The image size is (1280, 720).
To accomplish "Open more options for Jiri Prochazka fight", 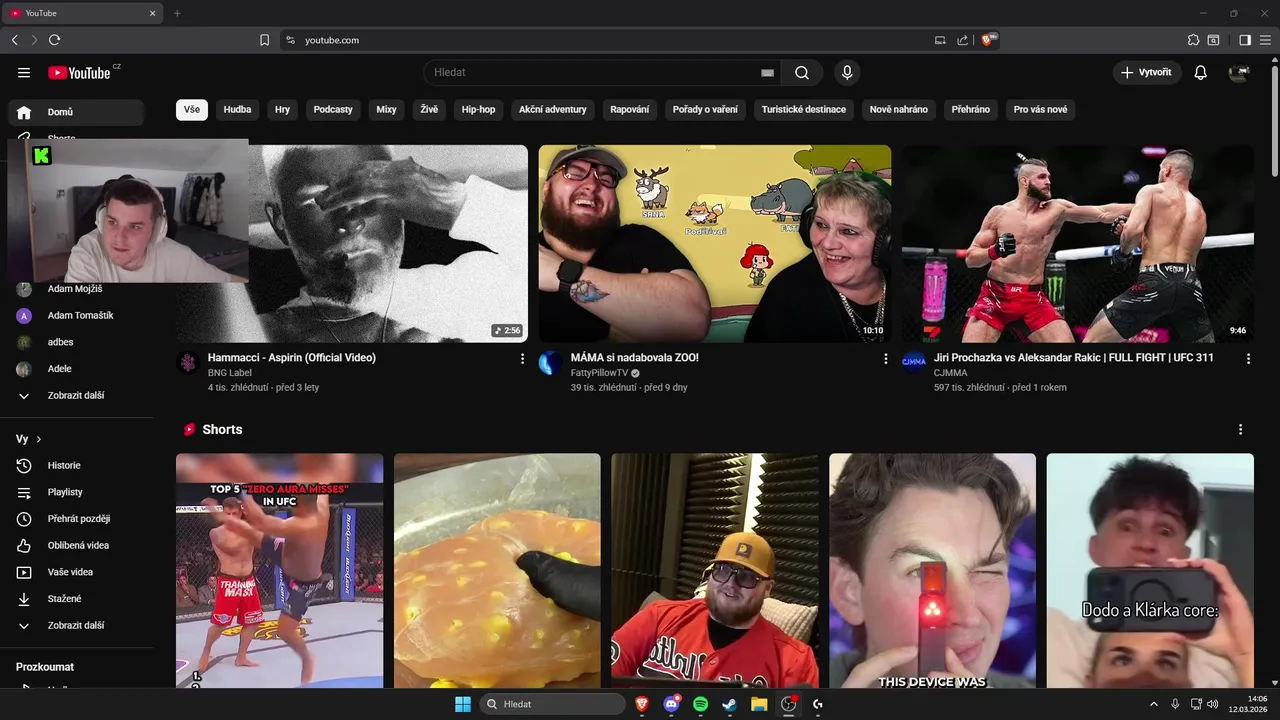I will pyautogui.click(x=1248, y=358).
